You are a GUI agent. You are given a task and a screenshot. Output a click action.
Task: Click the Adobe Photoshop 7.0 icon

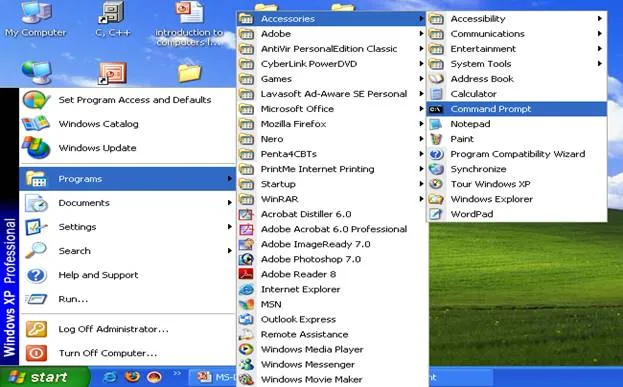(x=246, y=259)
